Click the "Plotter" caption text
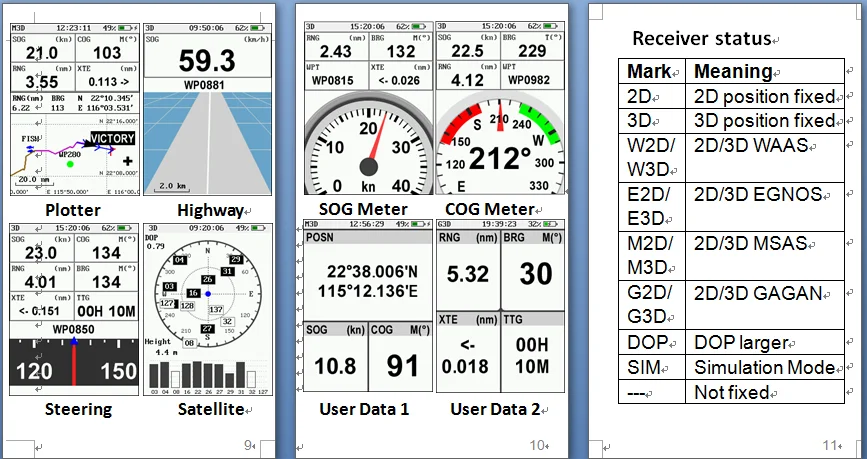Image resolution: width=867 pixels, height=459 pixels. pyautogui.click(x=73, y=210)
